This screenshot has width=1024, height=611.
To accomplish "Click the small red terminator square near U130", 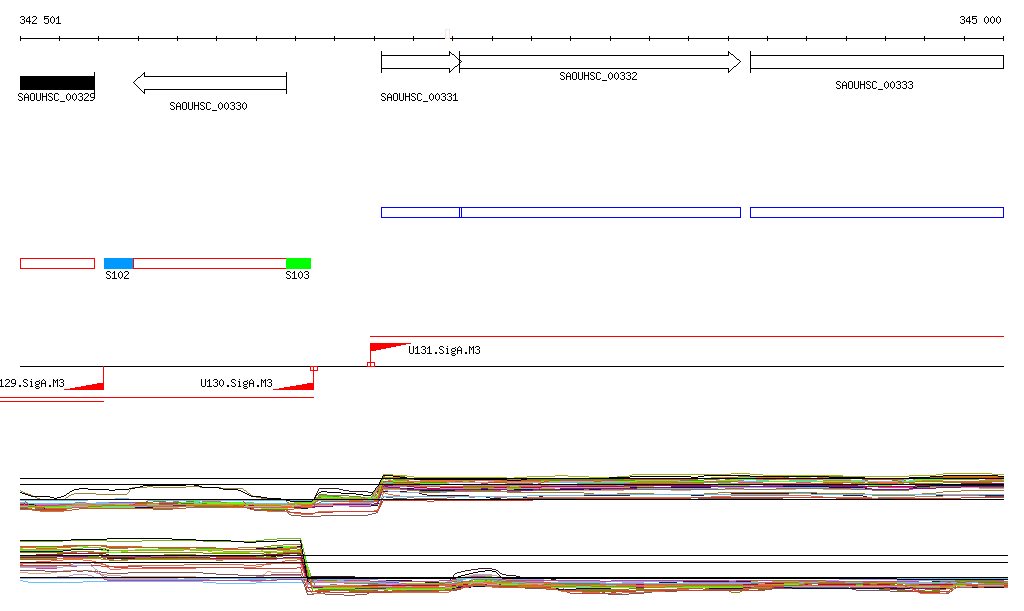I will (314, 368).
